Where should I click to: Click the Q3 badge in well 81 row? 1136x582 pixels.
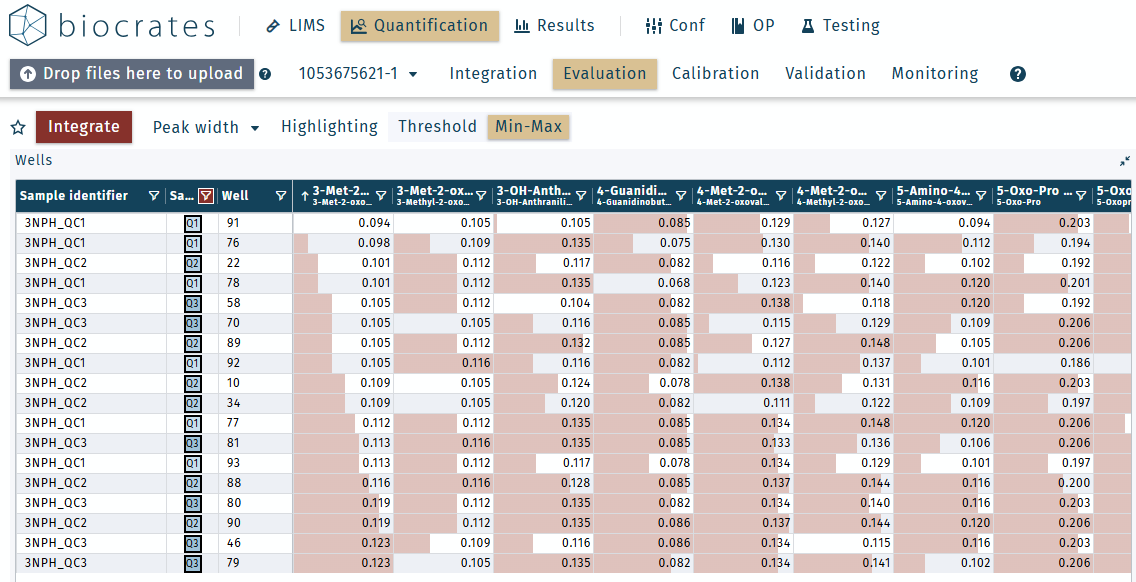[193, 444]
